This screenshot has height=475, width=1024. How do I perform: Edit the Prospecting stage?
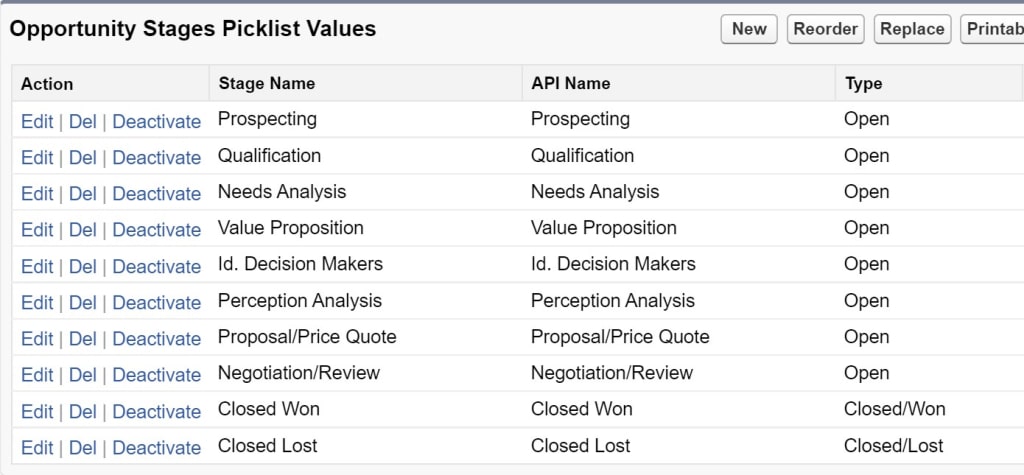click(37, 121)
